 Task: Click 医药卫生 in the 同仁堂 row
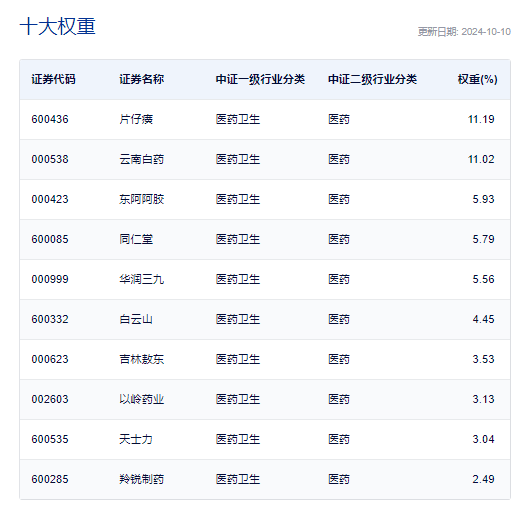click(x=238, y=239)
